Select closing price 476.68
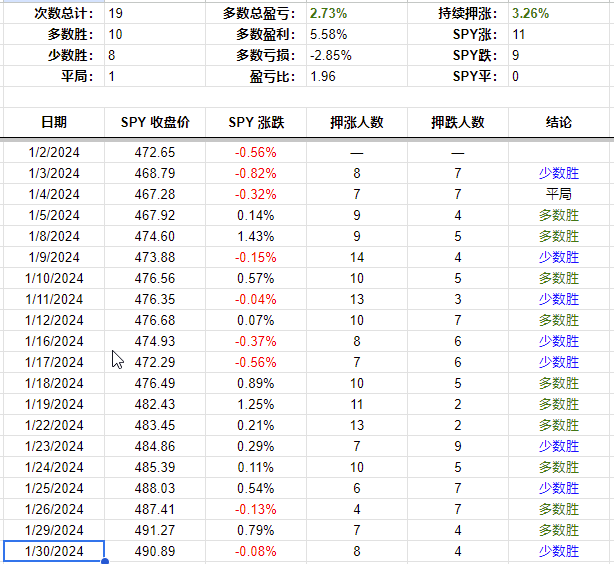 pyautogui.click(x=155, y=320)
